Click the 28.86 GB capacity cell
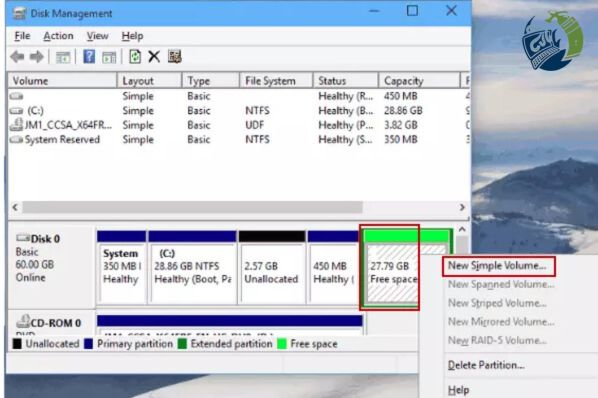This screenshot has width=598, height=398. 403,111
